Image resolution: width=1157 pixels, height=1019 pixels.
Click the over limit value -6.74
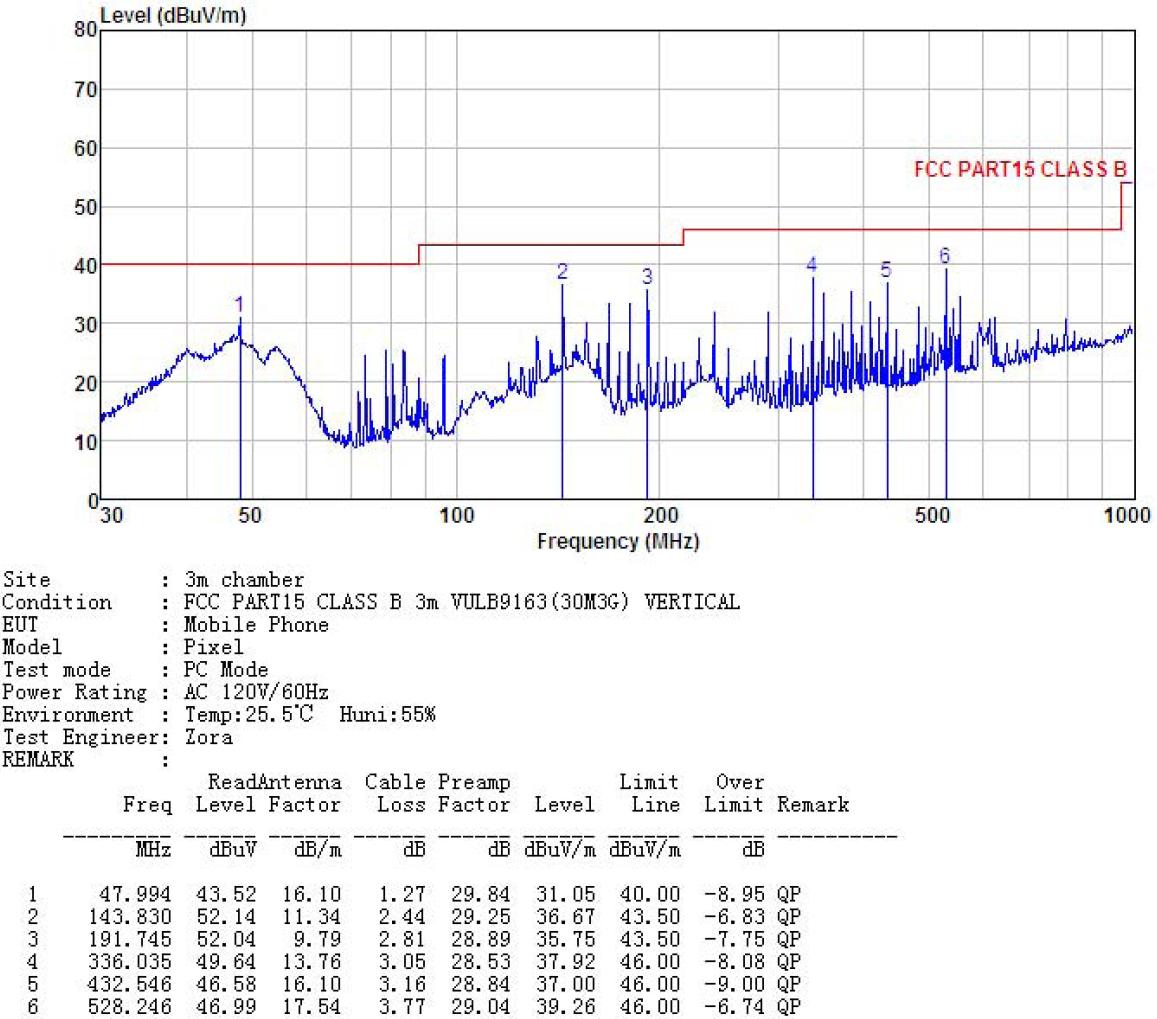click(x=733, y=1006)
